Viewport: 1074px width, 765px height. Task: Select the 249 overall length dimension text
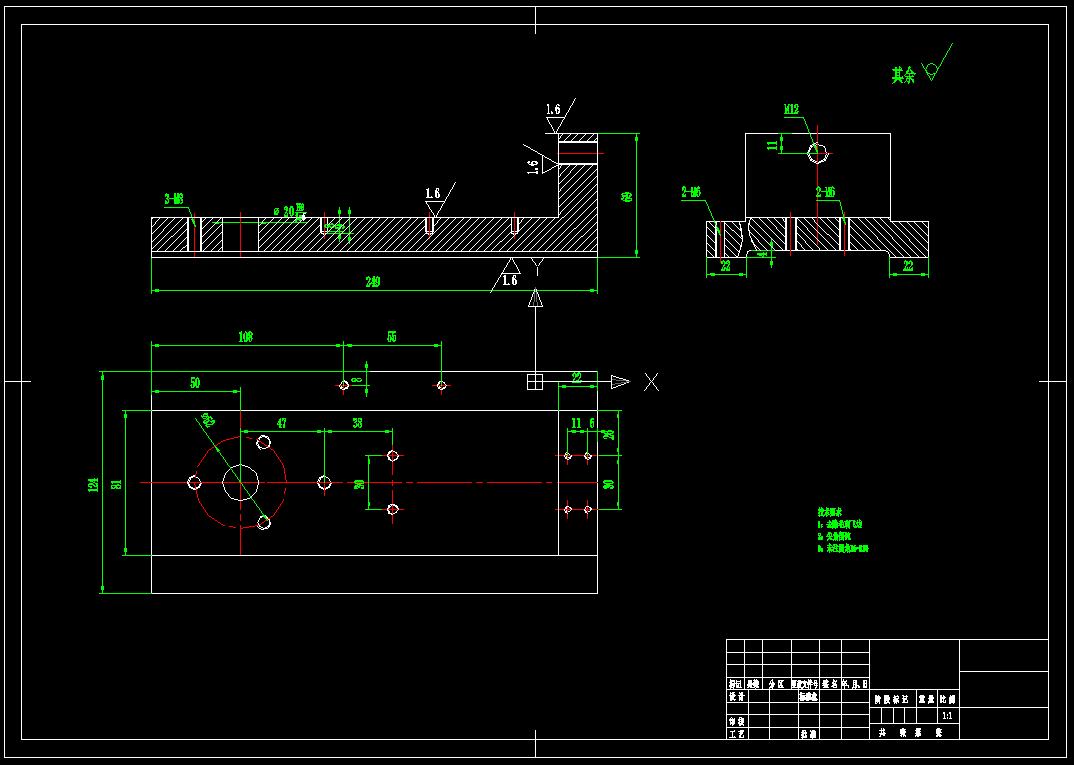click(375, 281)
